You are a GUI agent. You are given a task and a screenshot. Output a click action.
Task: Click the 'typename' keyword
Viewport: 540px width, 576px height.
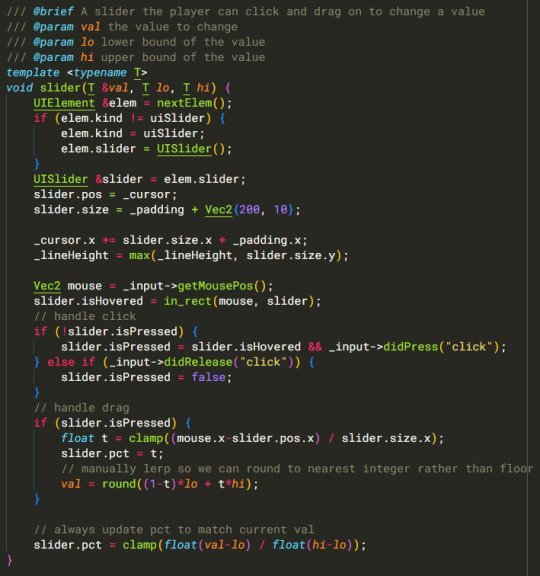coord(100,72)
